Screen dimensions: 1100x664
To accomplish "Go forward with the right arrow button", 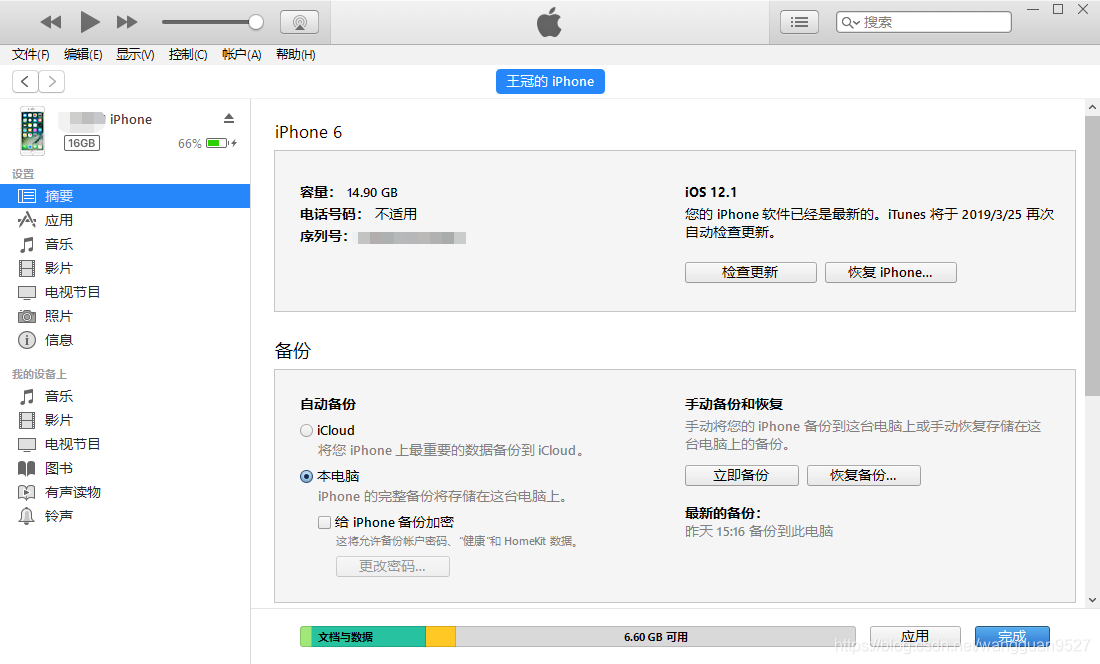I will tap(52, 81).
